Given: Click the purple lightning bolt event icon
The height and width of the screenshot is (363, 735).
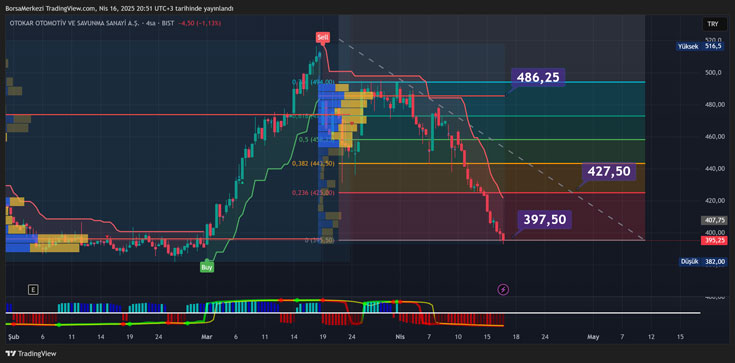Looking at the screenshot, I should [x=503, y=290].
